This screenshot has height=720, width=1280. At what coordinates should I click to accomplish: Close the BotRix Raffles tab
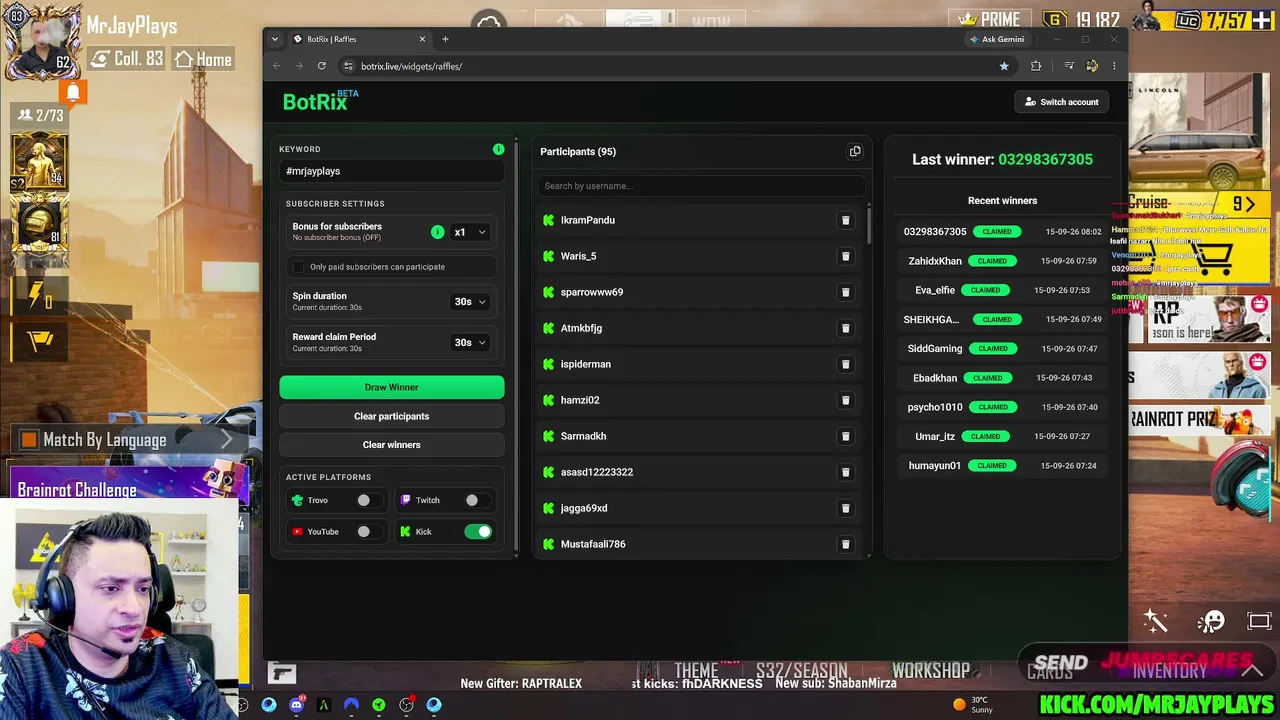tap(422, 39)
